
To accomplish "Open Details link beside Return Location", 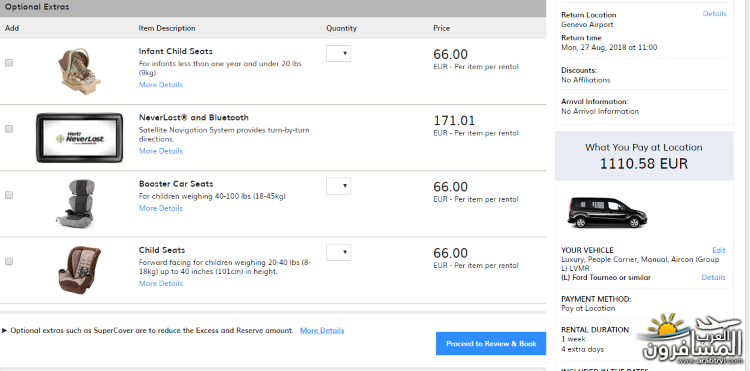I will tap(714, 14).
